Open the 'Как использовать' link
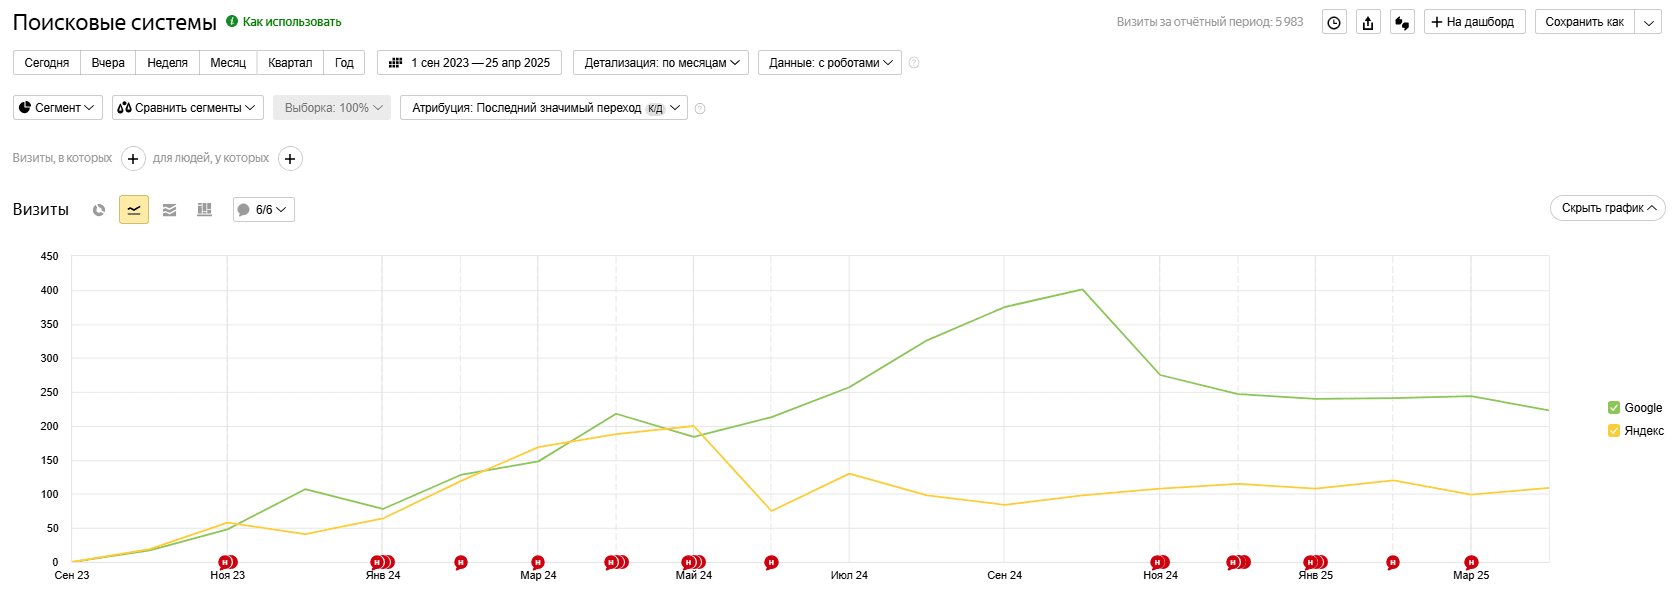The height and width of the screenshot is (591, 1680). point(291,22)
